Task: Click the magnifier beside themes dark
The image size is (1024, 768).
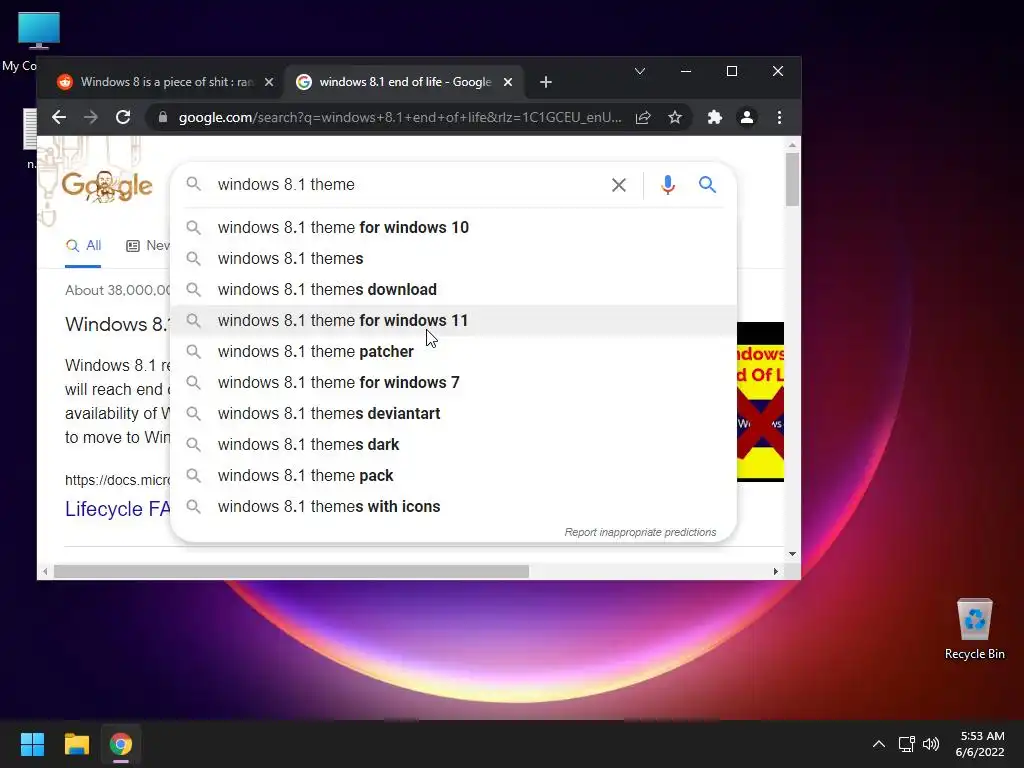Action: pyautogui.click(x=193, y=445)
